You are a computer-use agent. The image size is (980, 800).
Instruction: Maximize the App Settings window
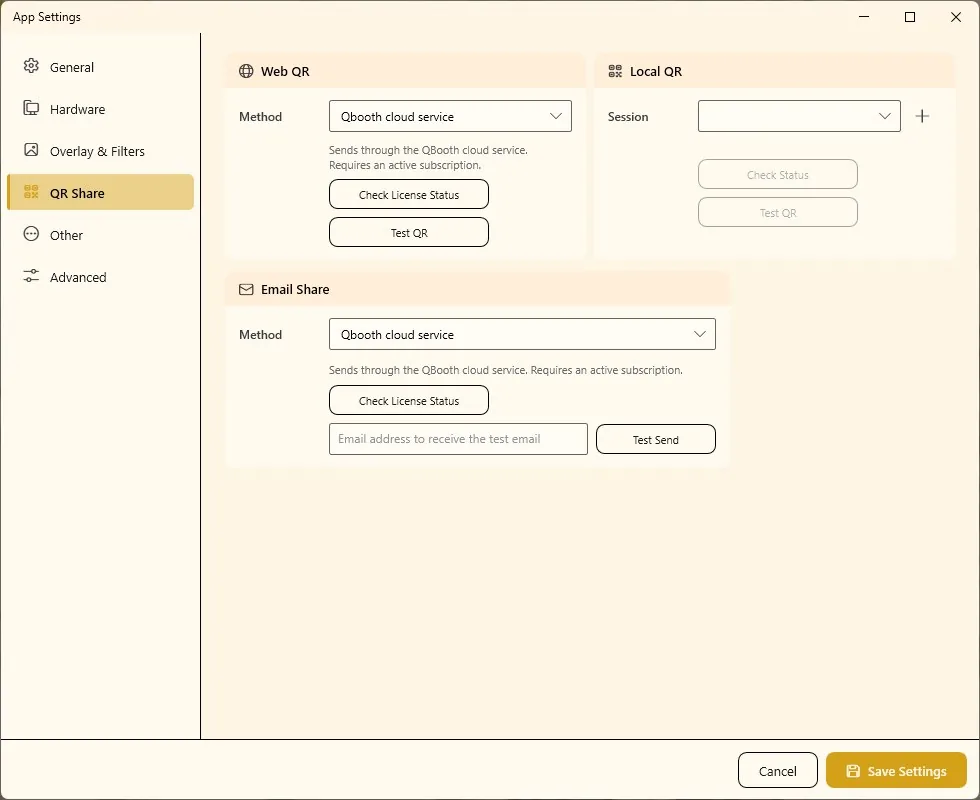[x=910, y=17]
